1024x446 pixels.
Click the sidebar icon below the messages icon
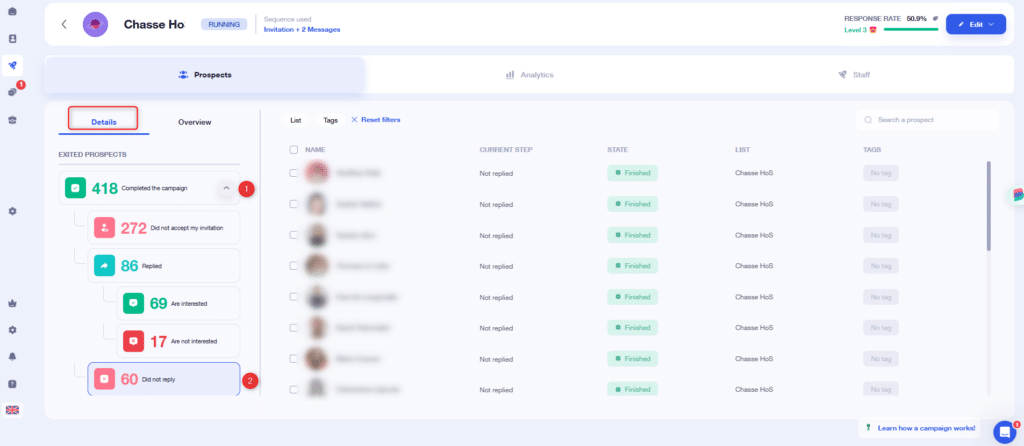[12, 119]
